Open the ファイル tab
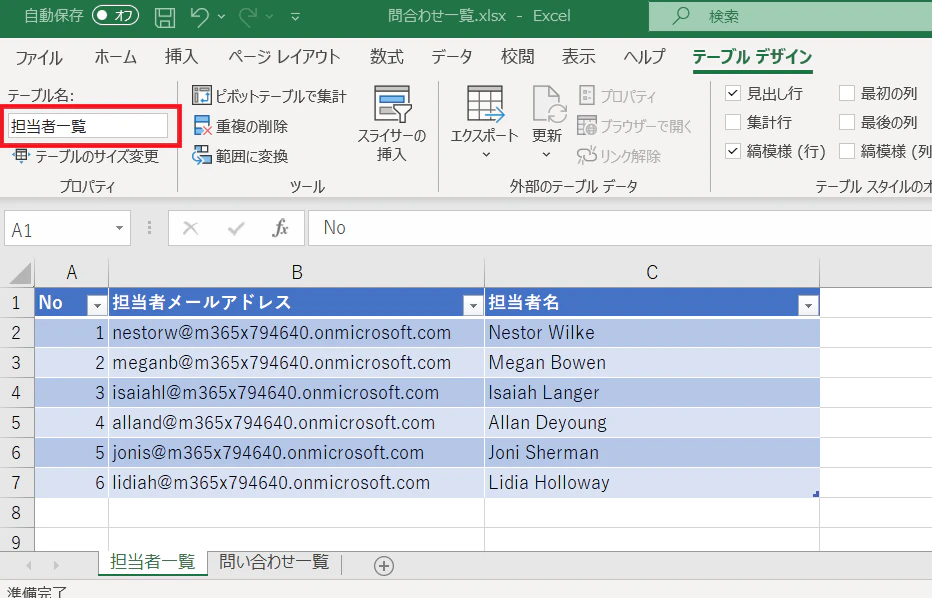The height and width of the screenshot is (598, 932). click(x=39, y=57)
